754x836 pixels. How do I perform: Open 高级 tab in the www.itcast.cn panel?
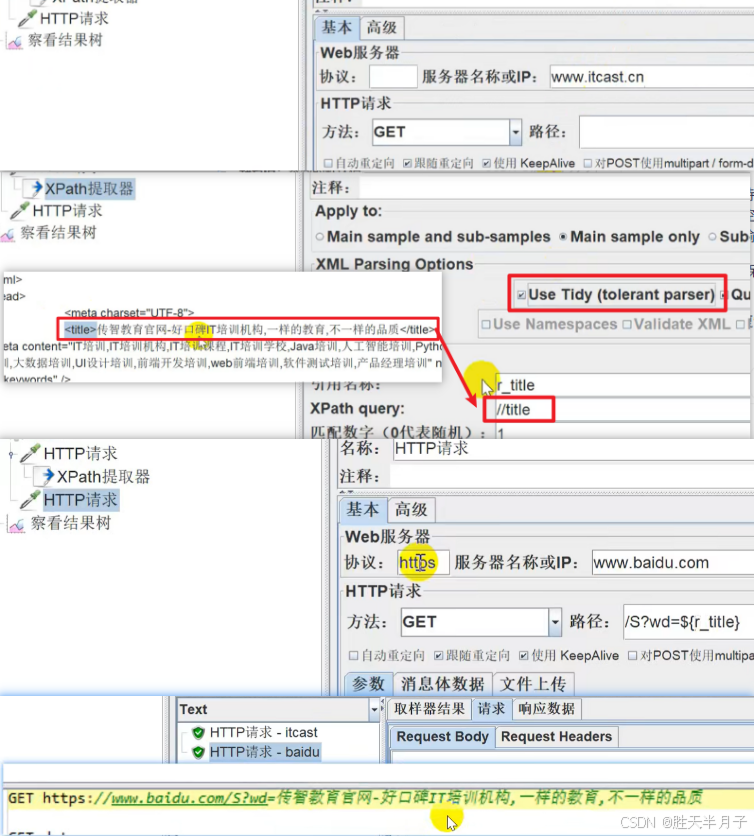click(381, 28)
